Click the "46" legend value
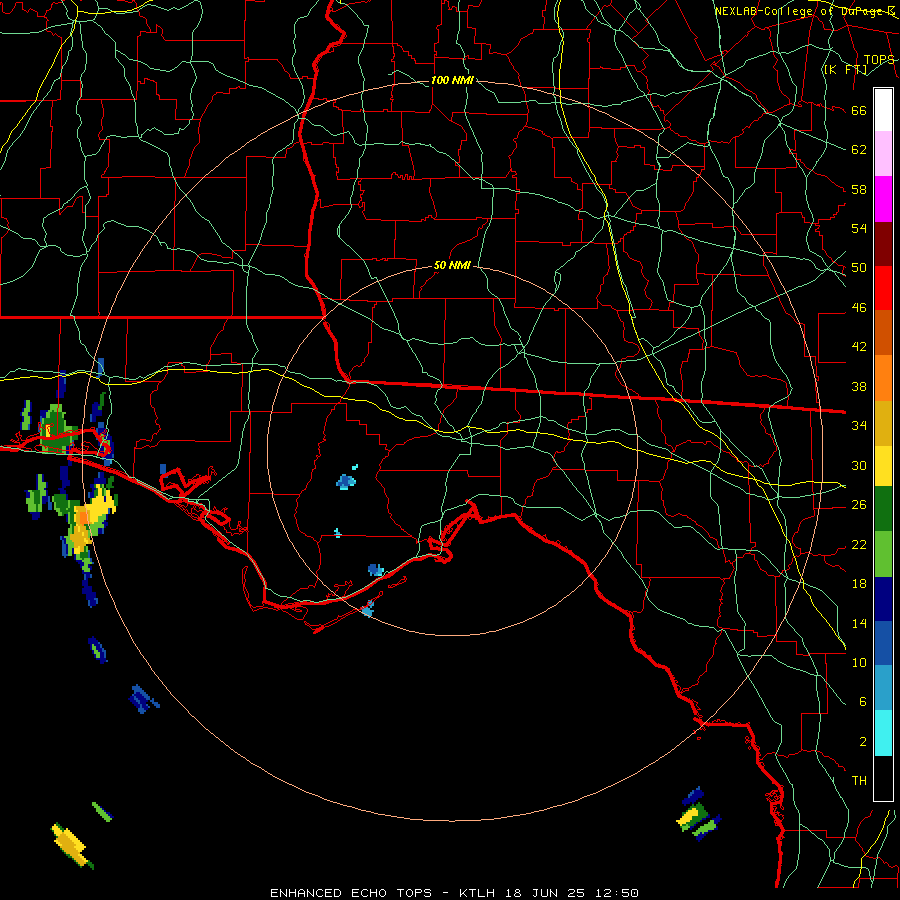900x900 pixels. [x=859, y=308]
